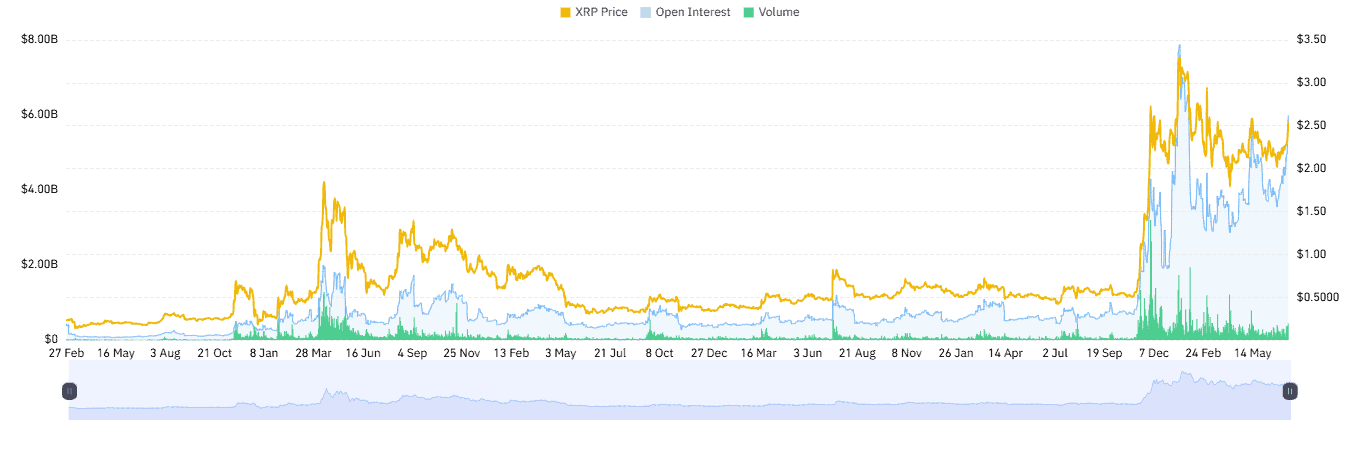Click the 24 Feb date label
The width and height of the screenshot is (1360, 450).
click(x=1203, y=353)
